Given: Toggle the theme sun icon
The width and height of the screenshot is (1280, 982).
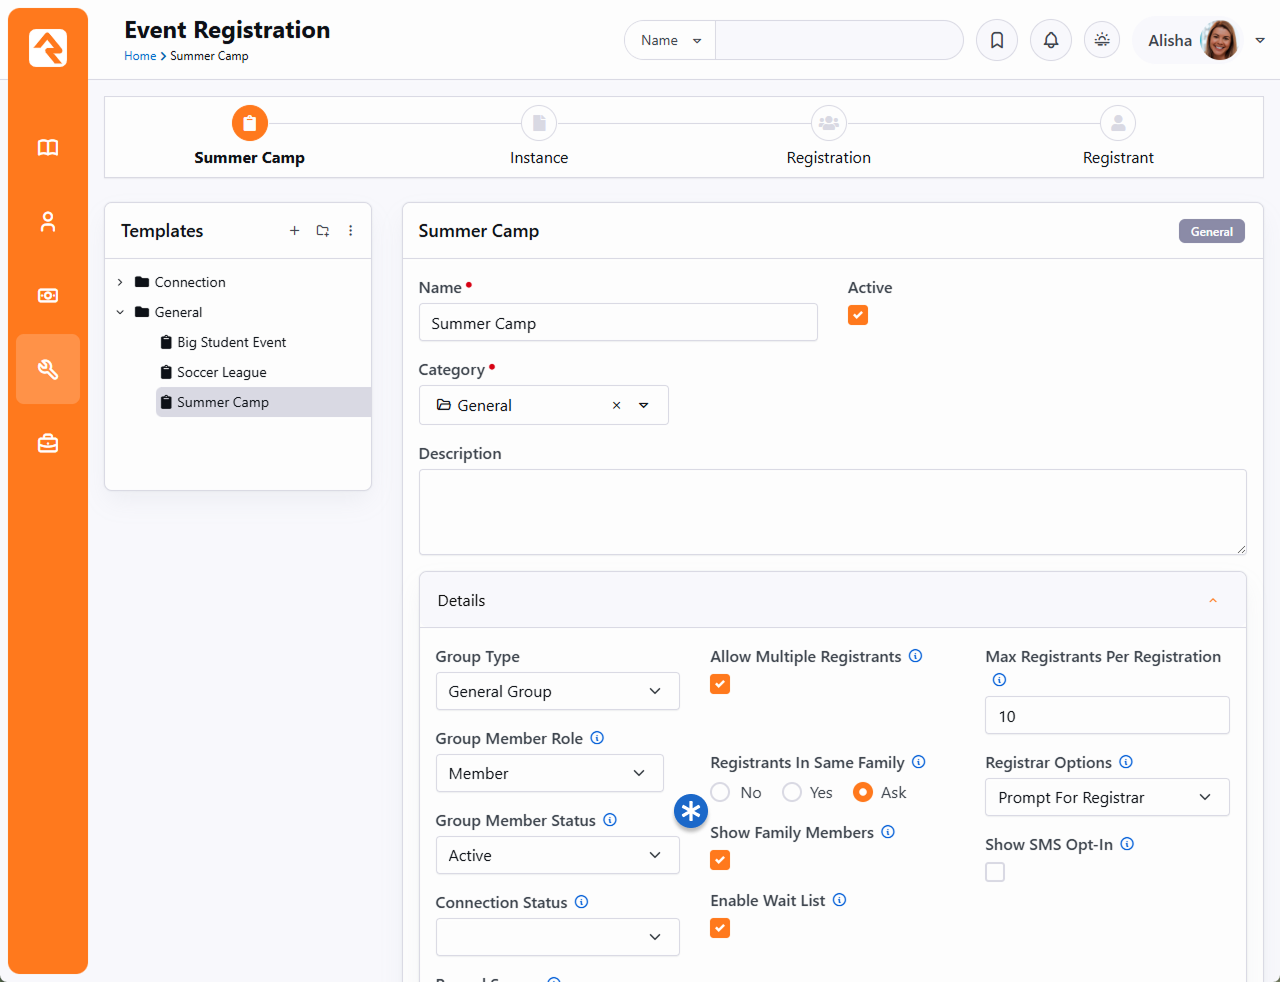Looking at the screenshot, I should [x=1102, y=40].
